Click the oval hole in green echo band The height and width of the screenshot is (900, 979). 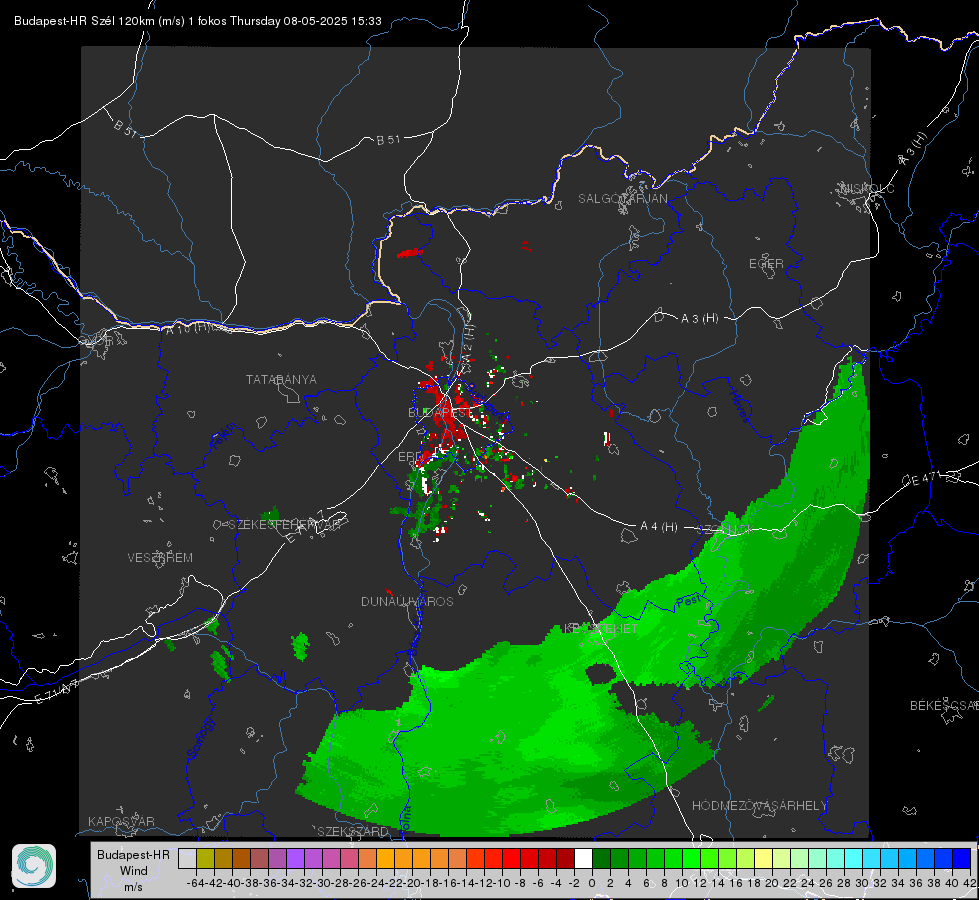point(601,674)
